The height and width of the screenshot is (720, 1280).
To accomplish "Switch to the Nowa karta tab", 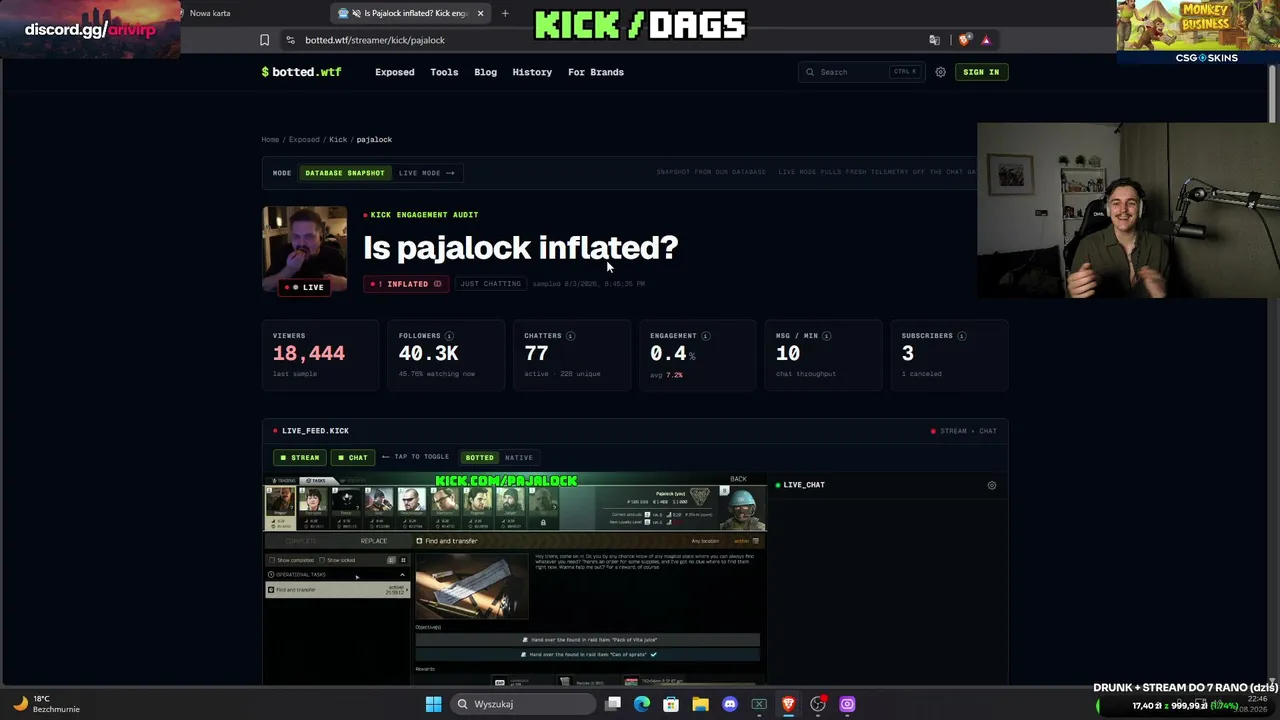I will click(x=210, y=13).
